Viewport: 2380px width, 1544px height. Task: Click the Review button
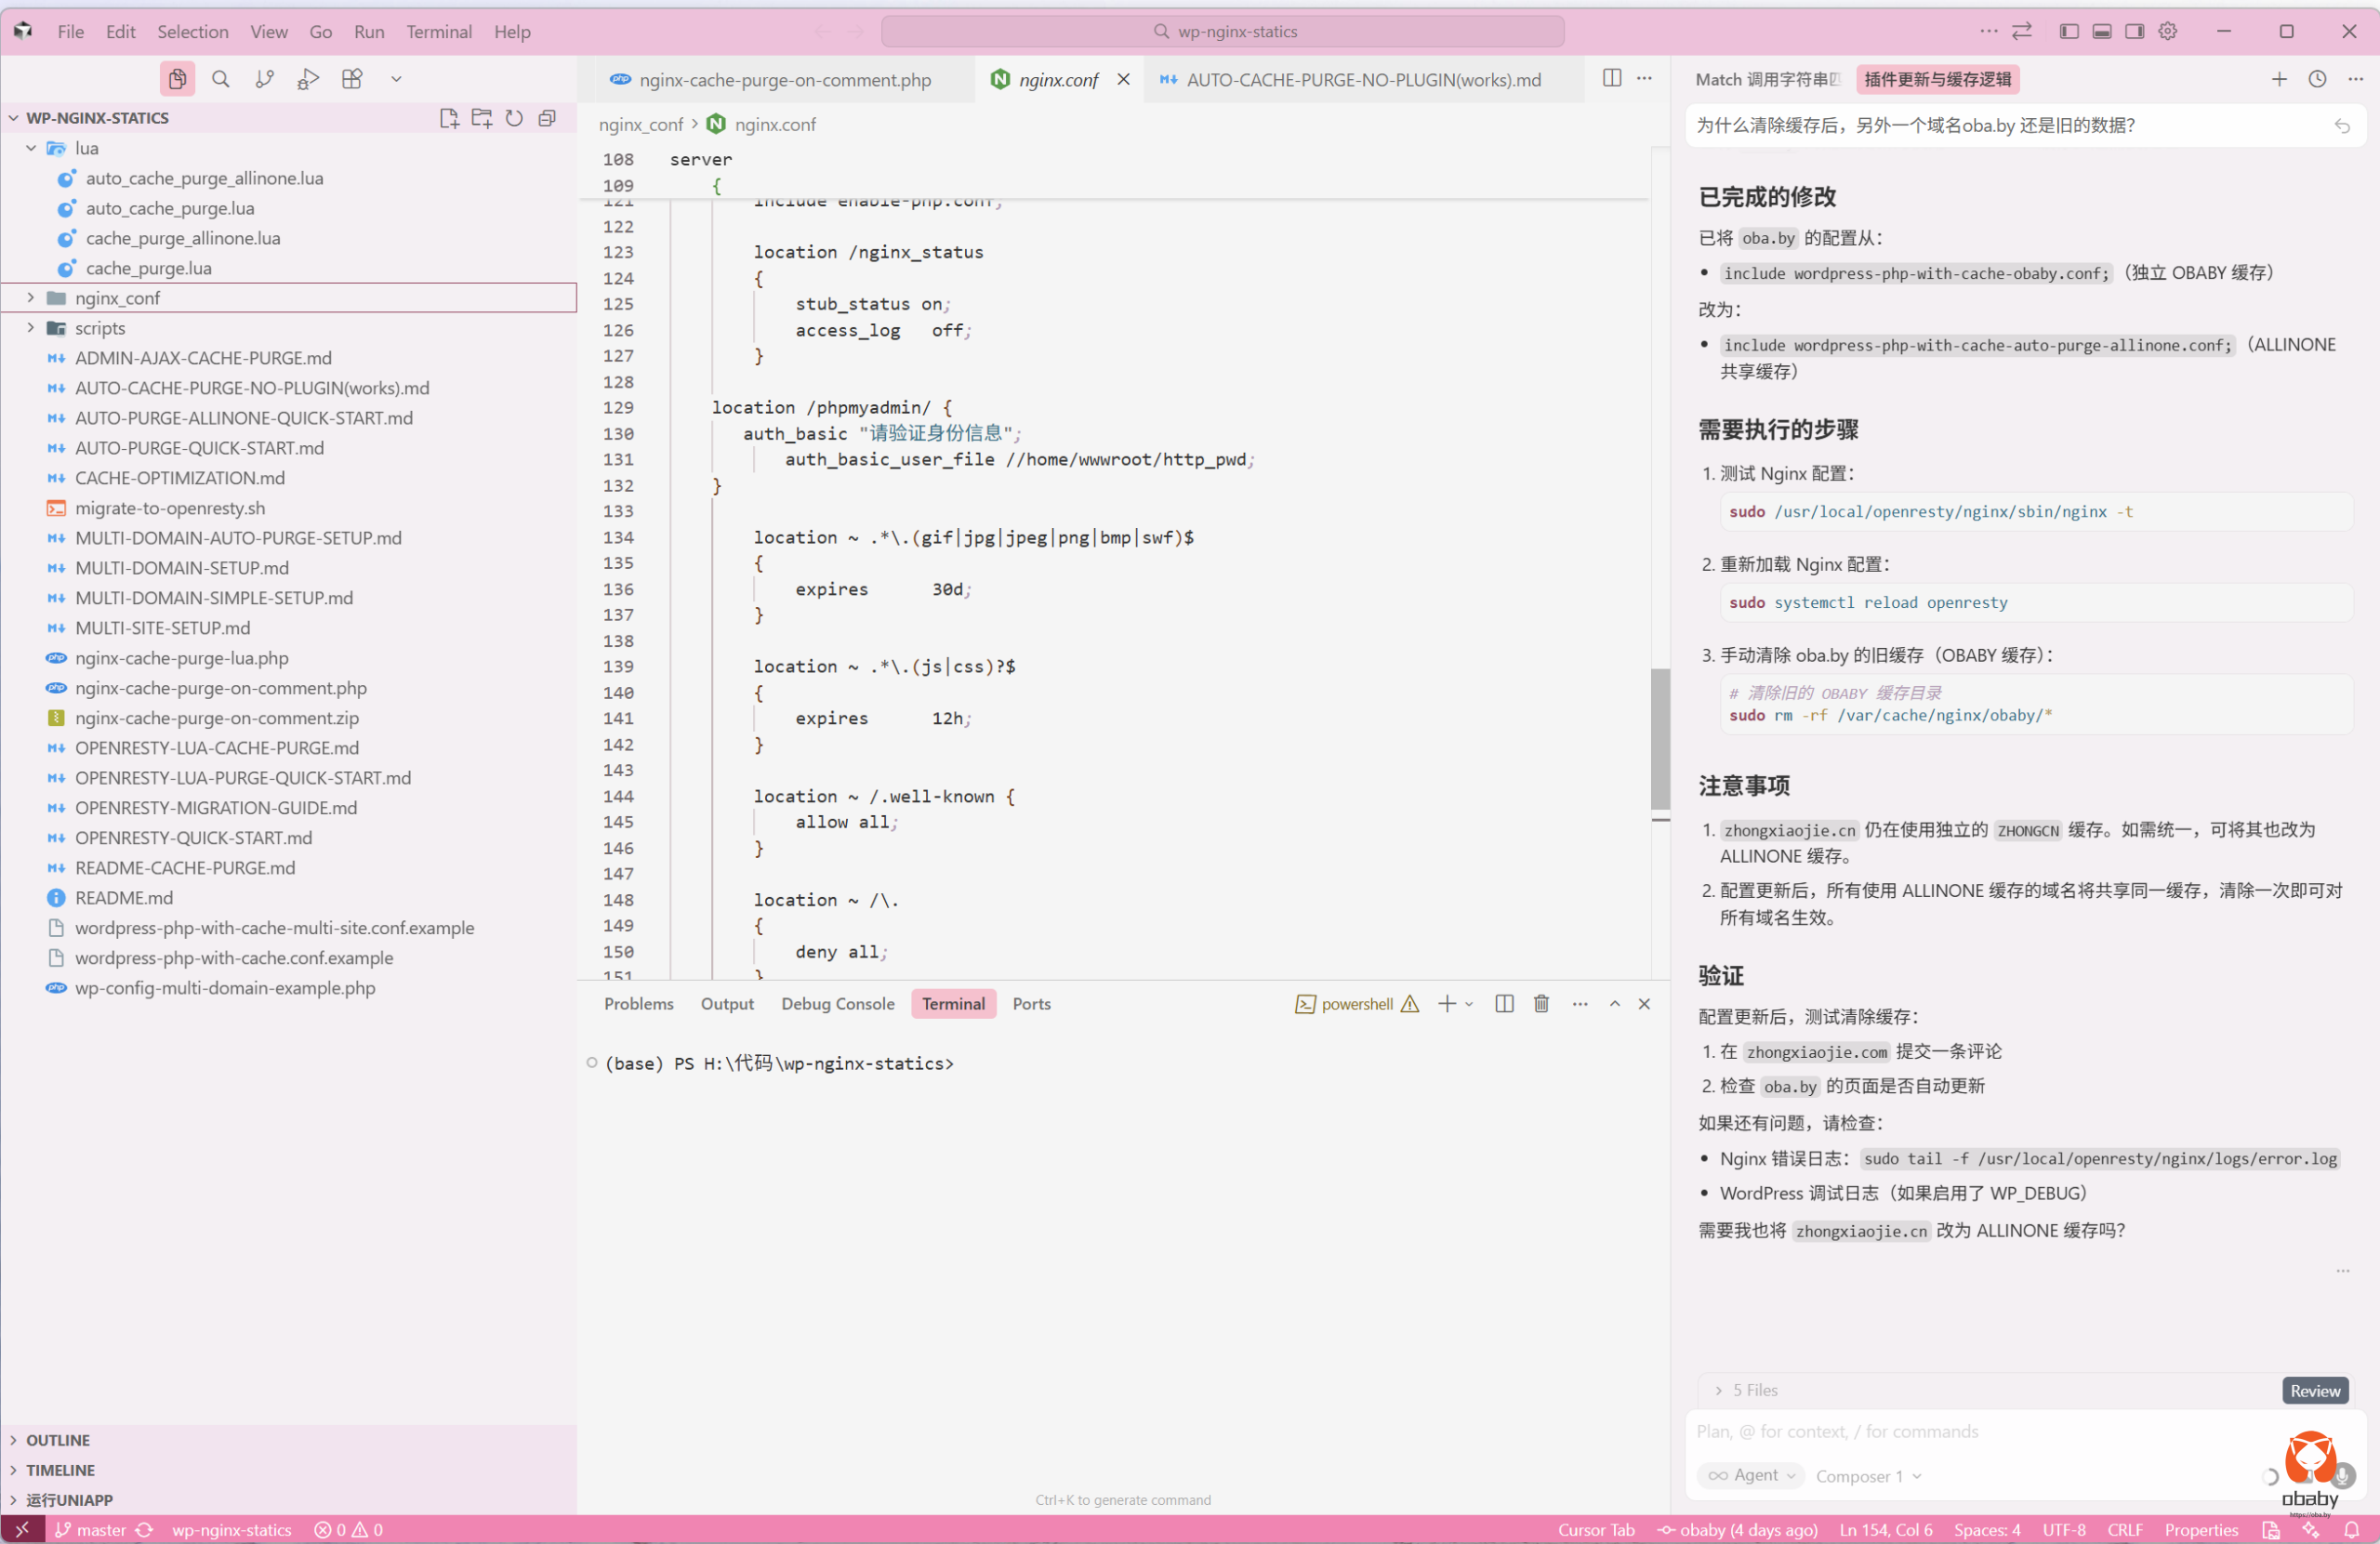(2314, 1390)
